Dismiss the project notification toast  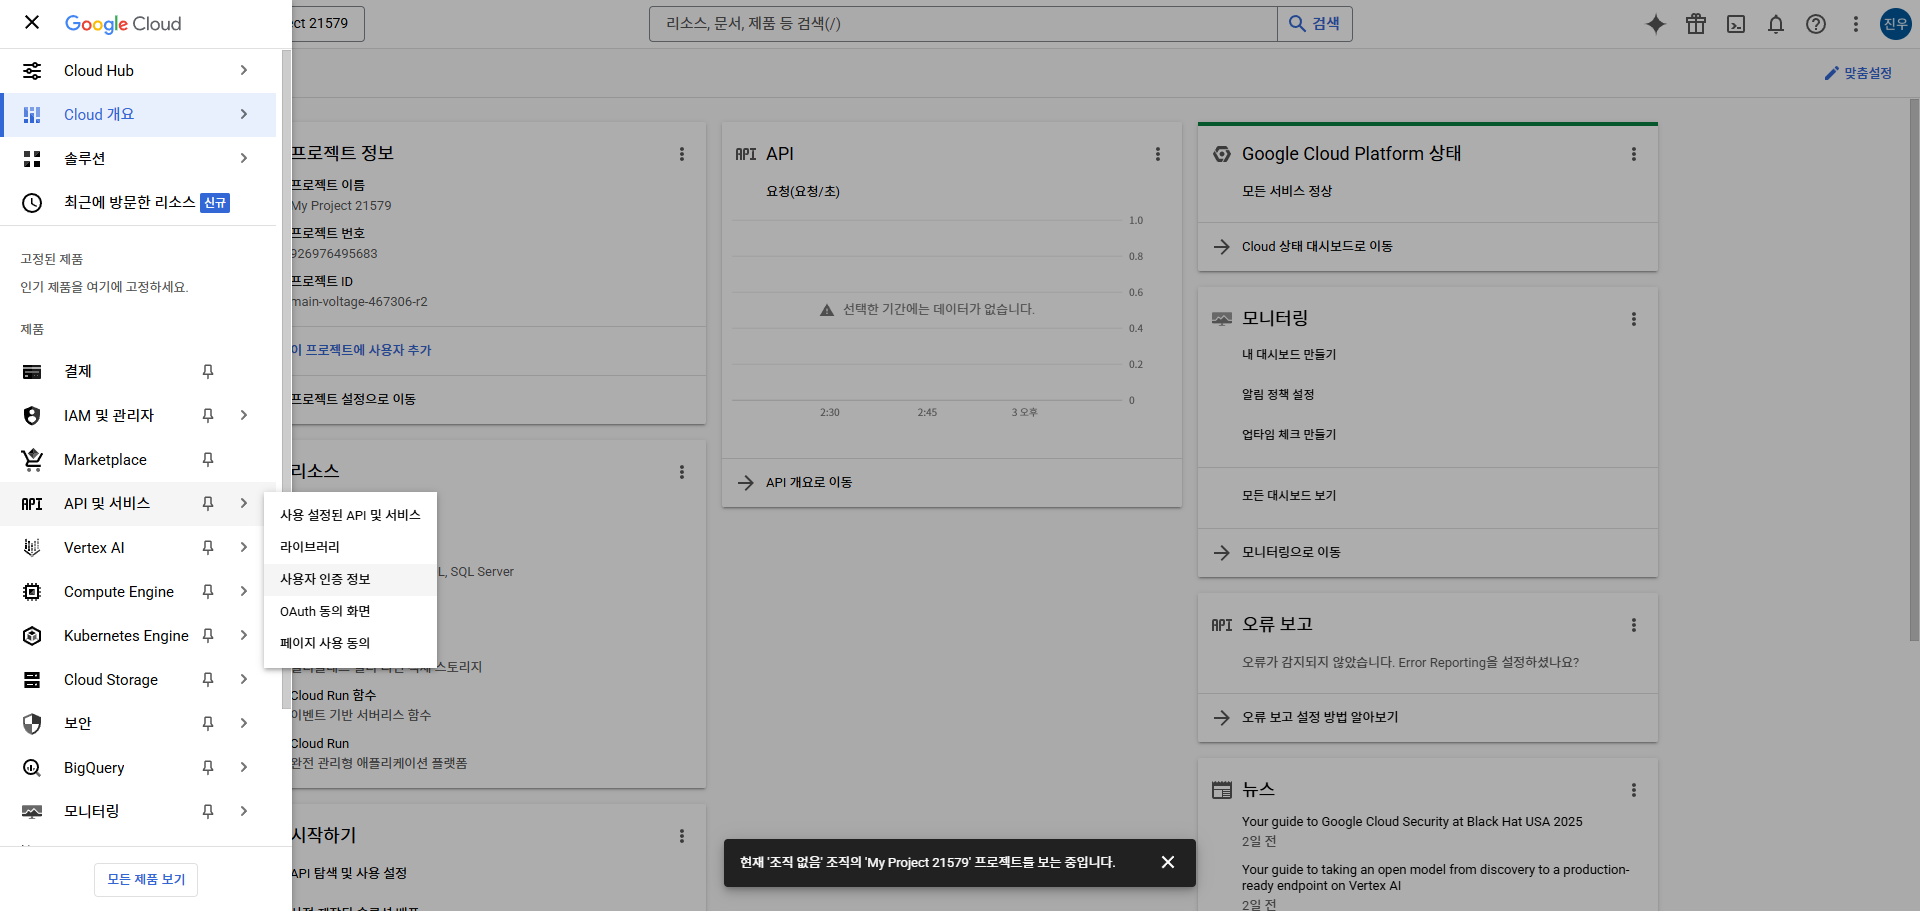1168,862
